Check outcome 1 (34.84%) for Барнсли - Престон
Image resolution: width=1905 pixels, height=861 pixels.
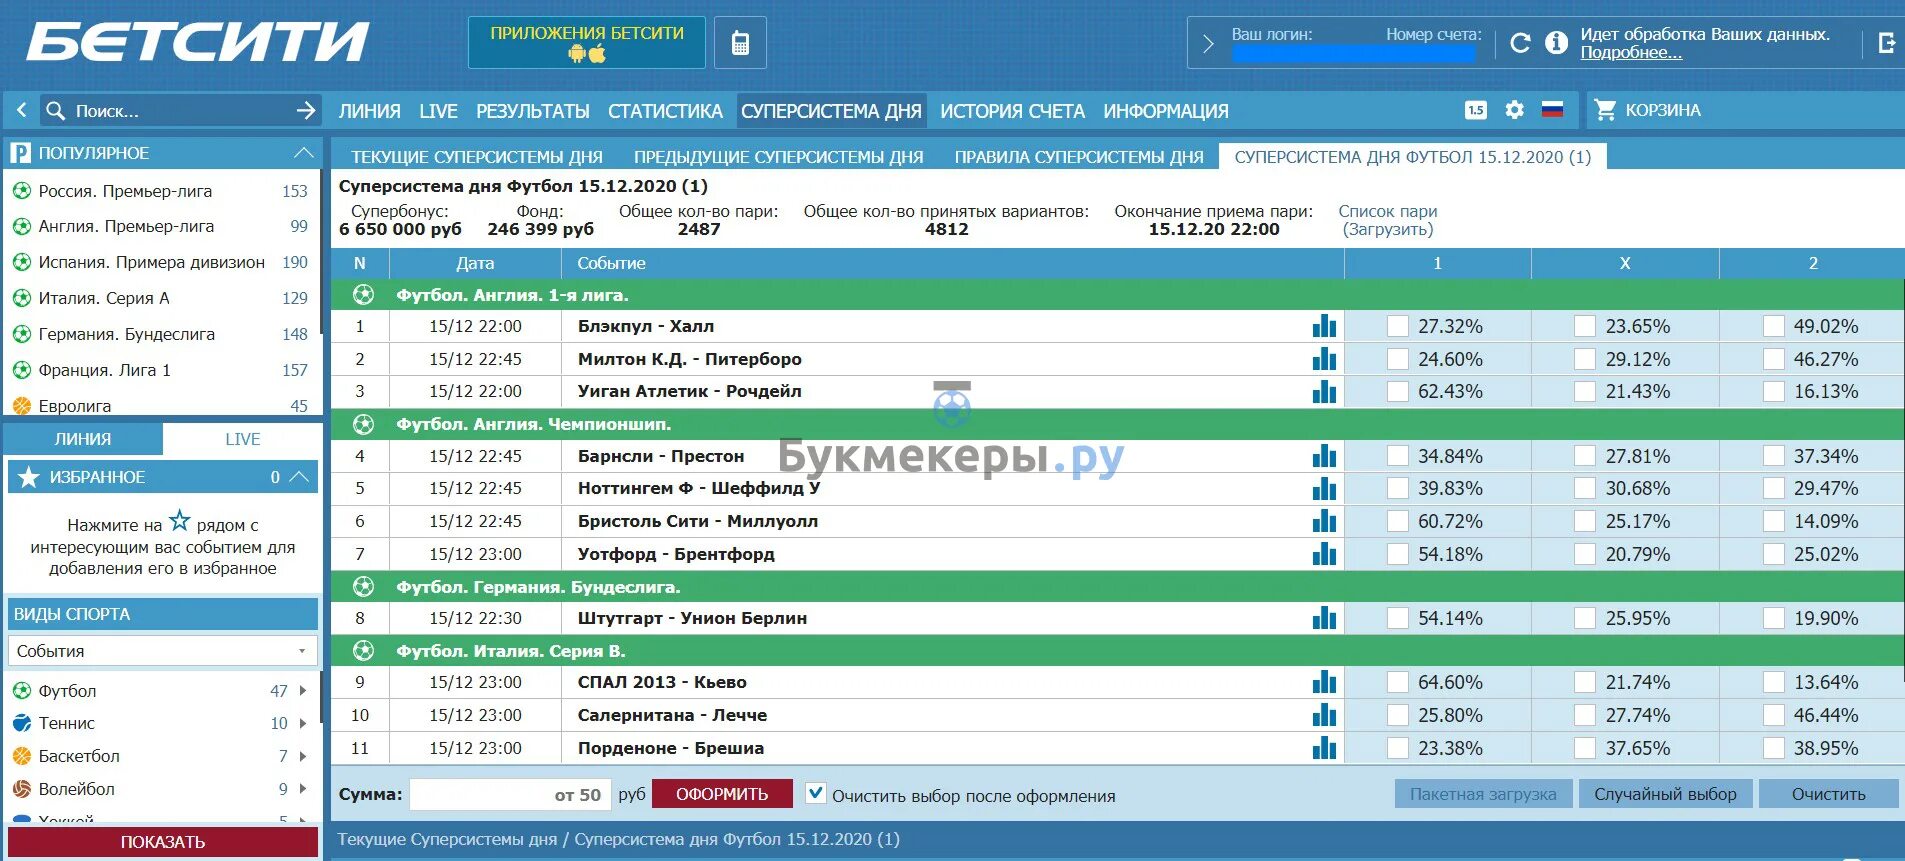click(x=1398, y=456)
